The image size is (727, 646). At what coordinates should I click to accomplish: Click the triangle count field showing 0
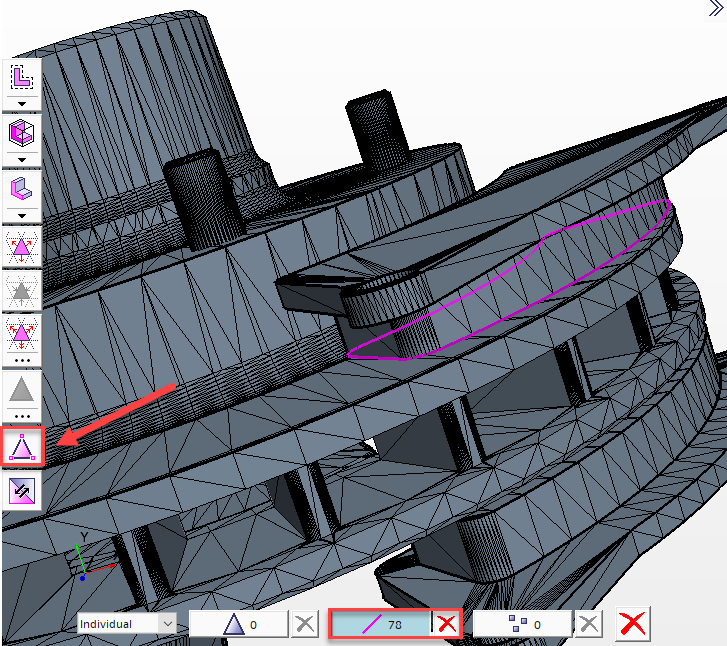[238, 624]
